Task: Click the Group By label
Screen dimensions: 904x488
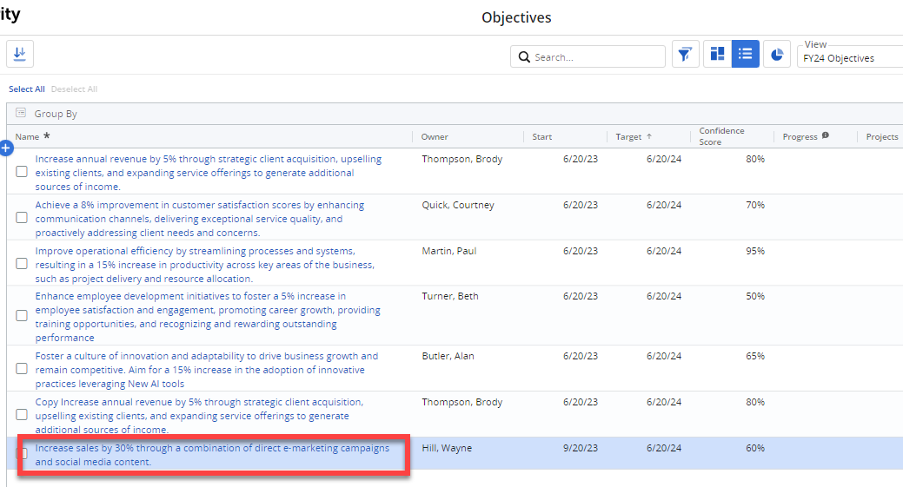Action: click(55, 114)
